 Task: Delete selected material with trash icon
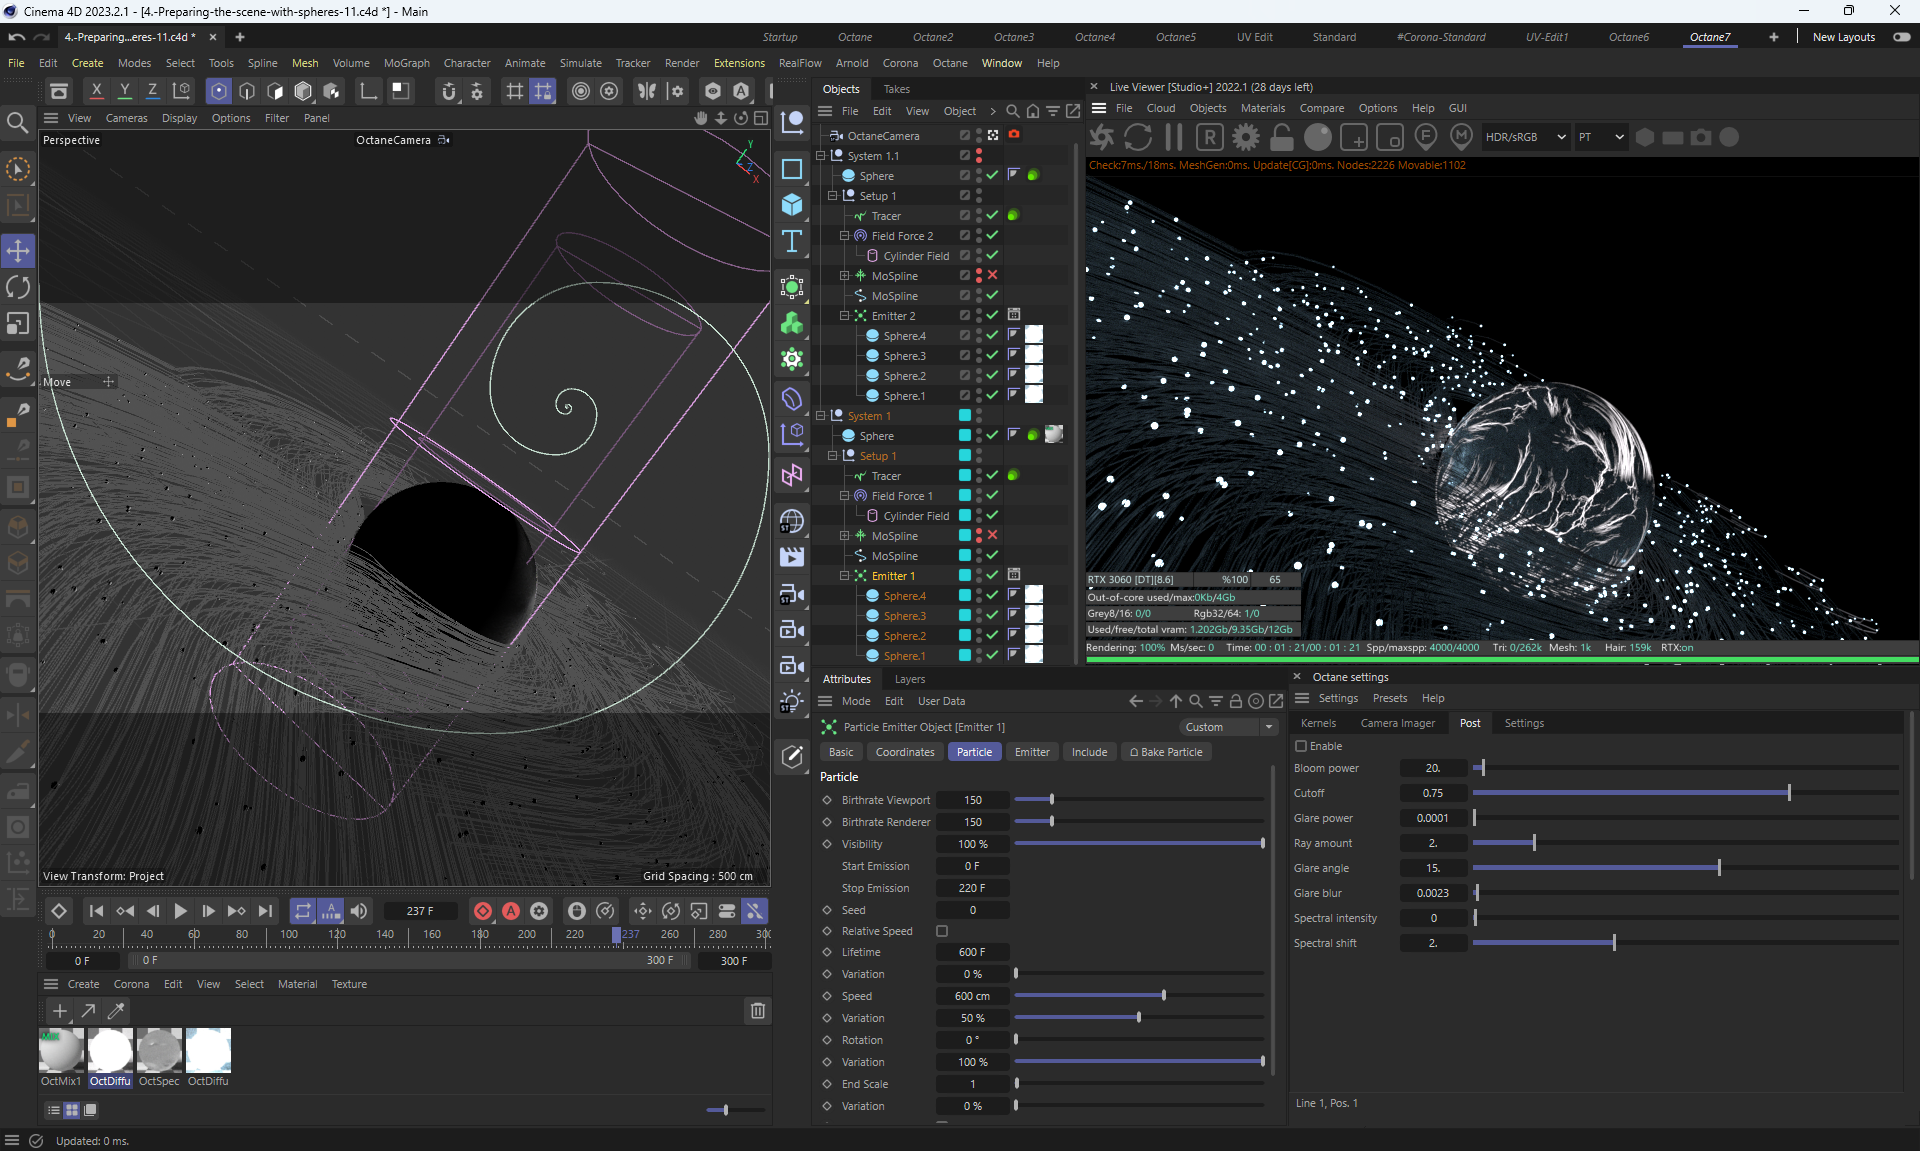[757, 1011]
